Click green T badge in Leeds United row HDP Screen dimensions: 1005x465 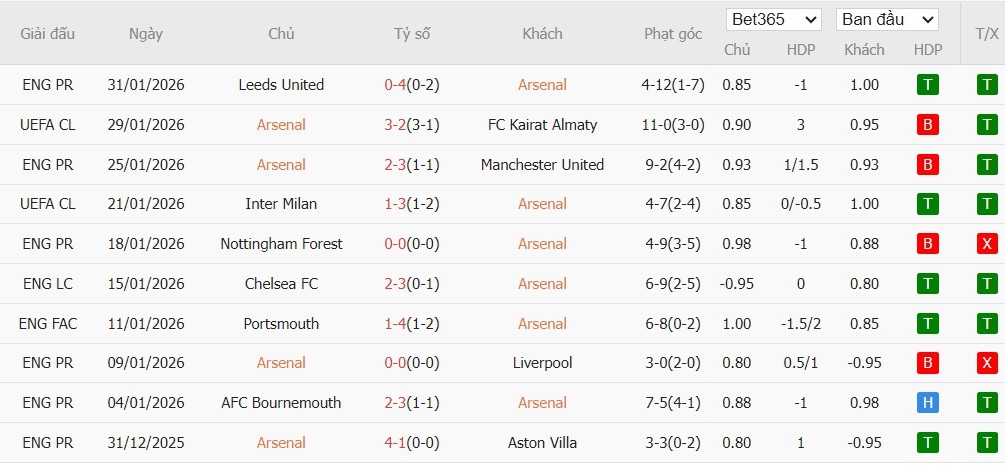tap(927, 85)
